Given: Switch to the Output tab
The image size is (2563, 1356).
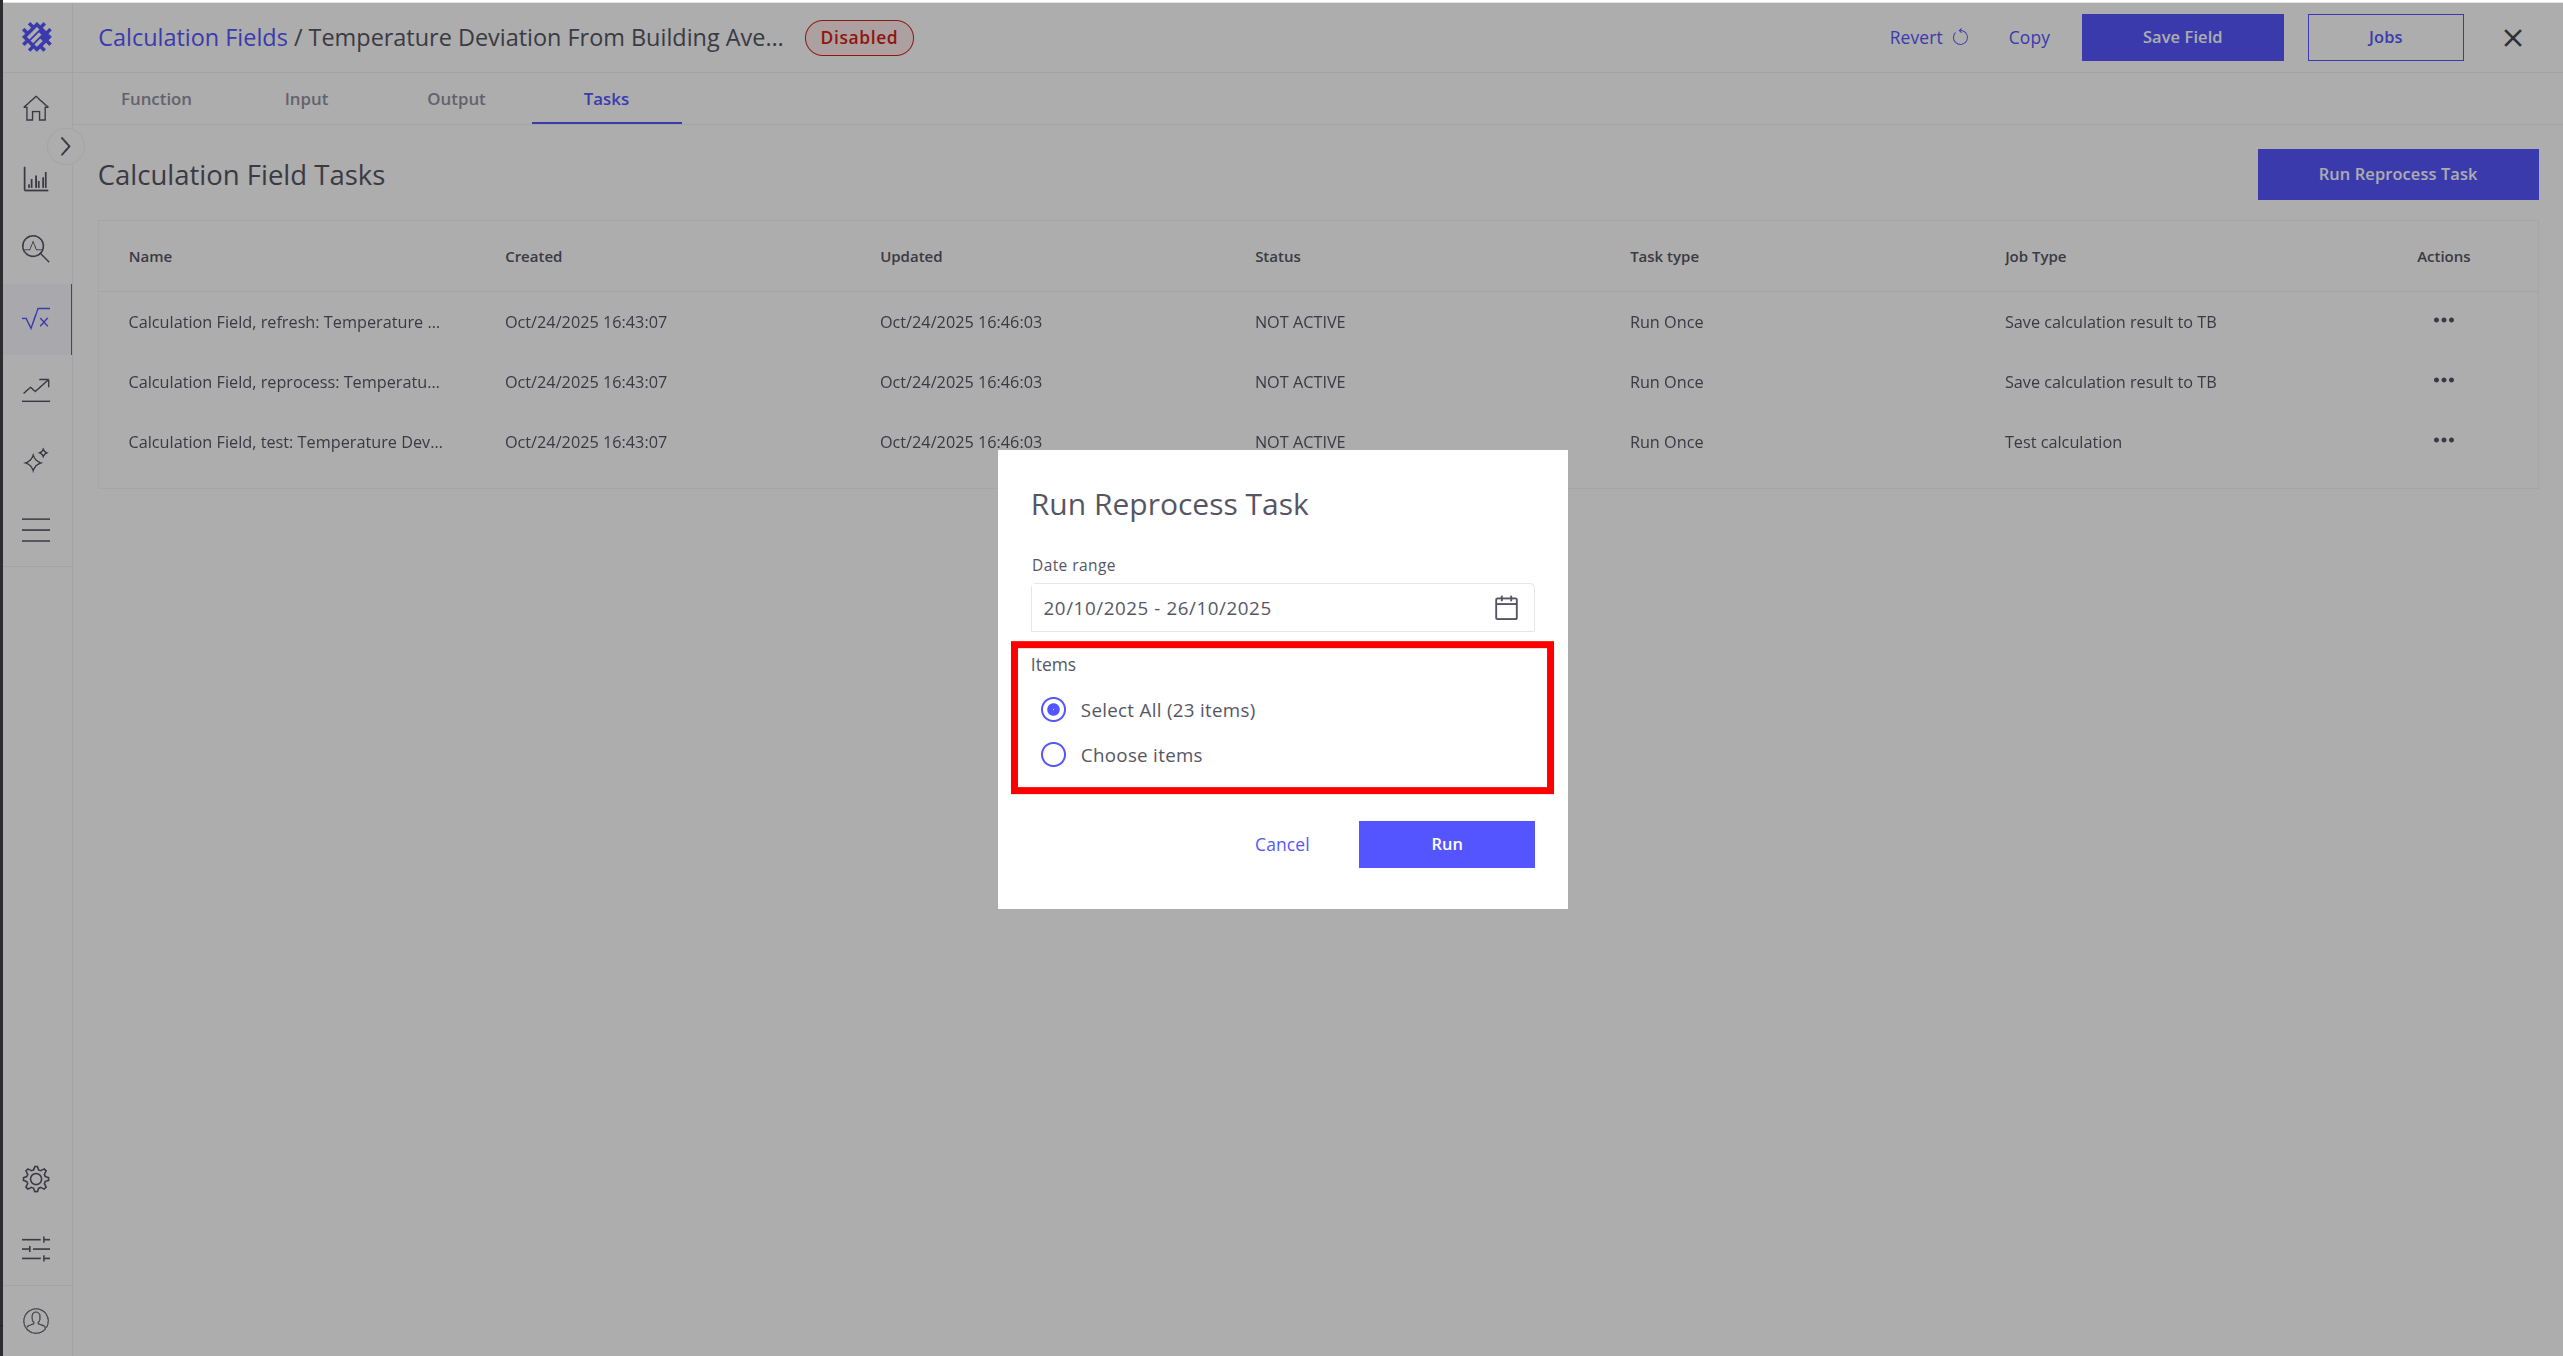Looking at the screenshot, I should (x=456, y=99).
